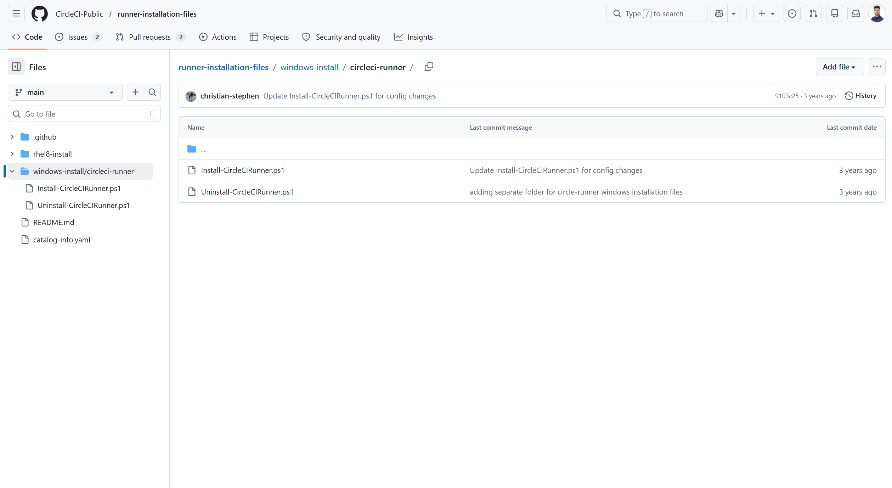
Task: Open the issues icon in header
Action: tap(792, 14)
